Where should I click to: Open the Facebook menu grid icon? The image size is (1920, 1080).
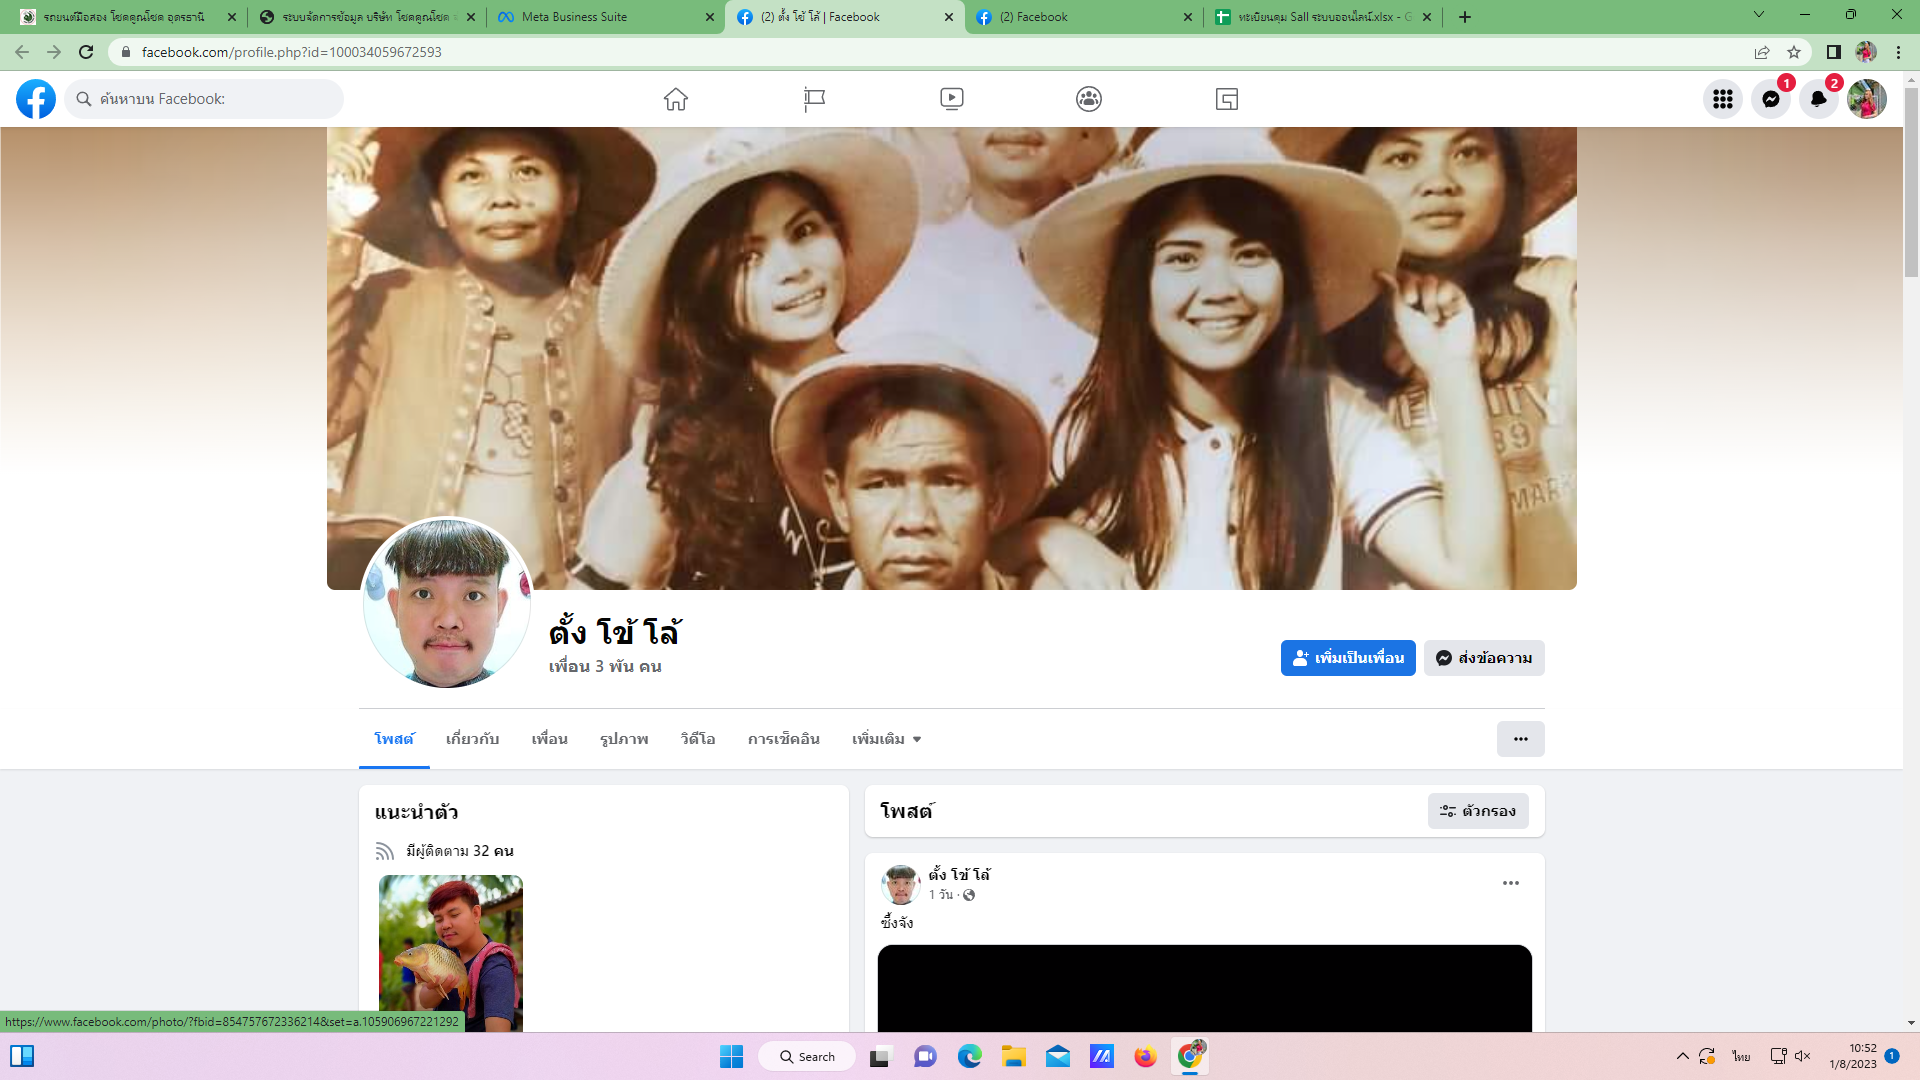[x=1723, y=99]
